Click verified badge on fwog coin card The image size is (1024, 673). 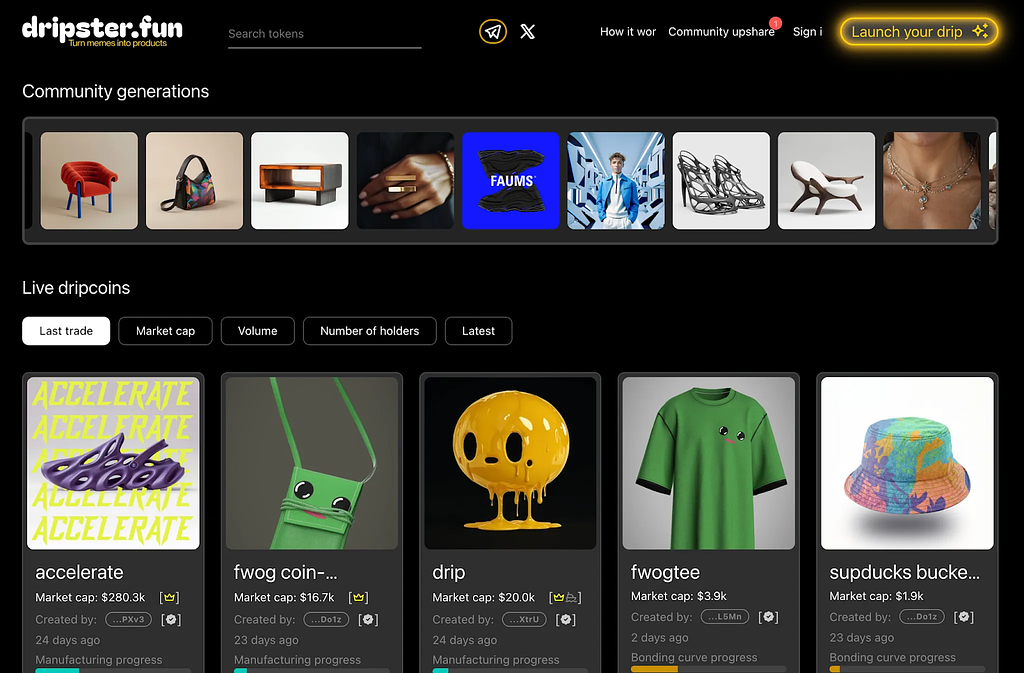tap(368, 619)
